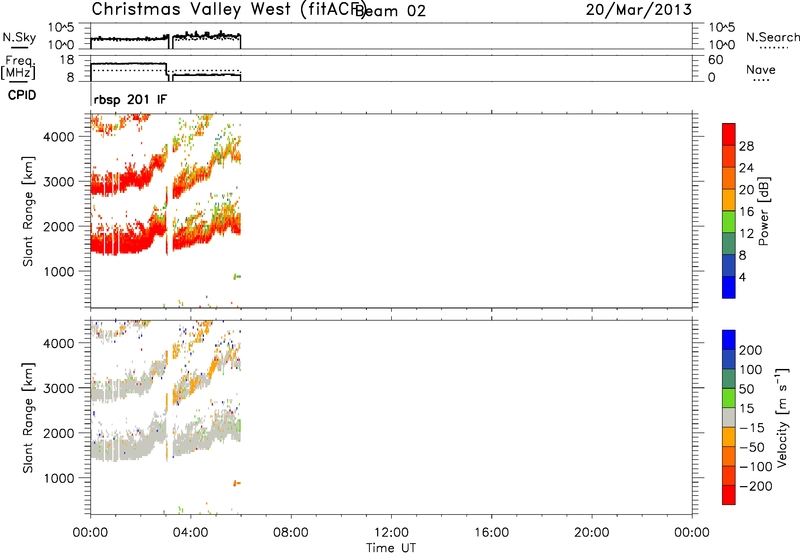Pick the red bottom segment of velocity colorbar
Image resolution: width=800 pixels, height=554 pixels.
729,495
